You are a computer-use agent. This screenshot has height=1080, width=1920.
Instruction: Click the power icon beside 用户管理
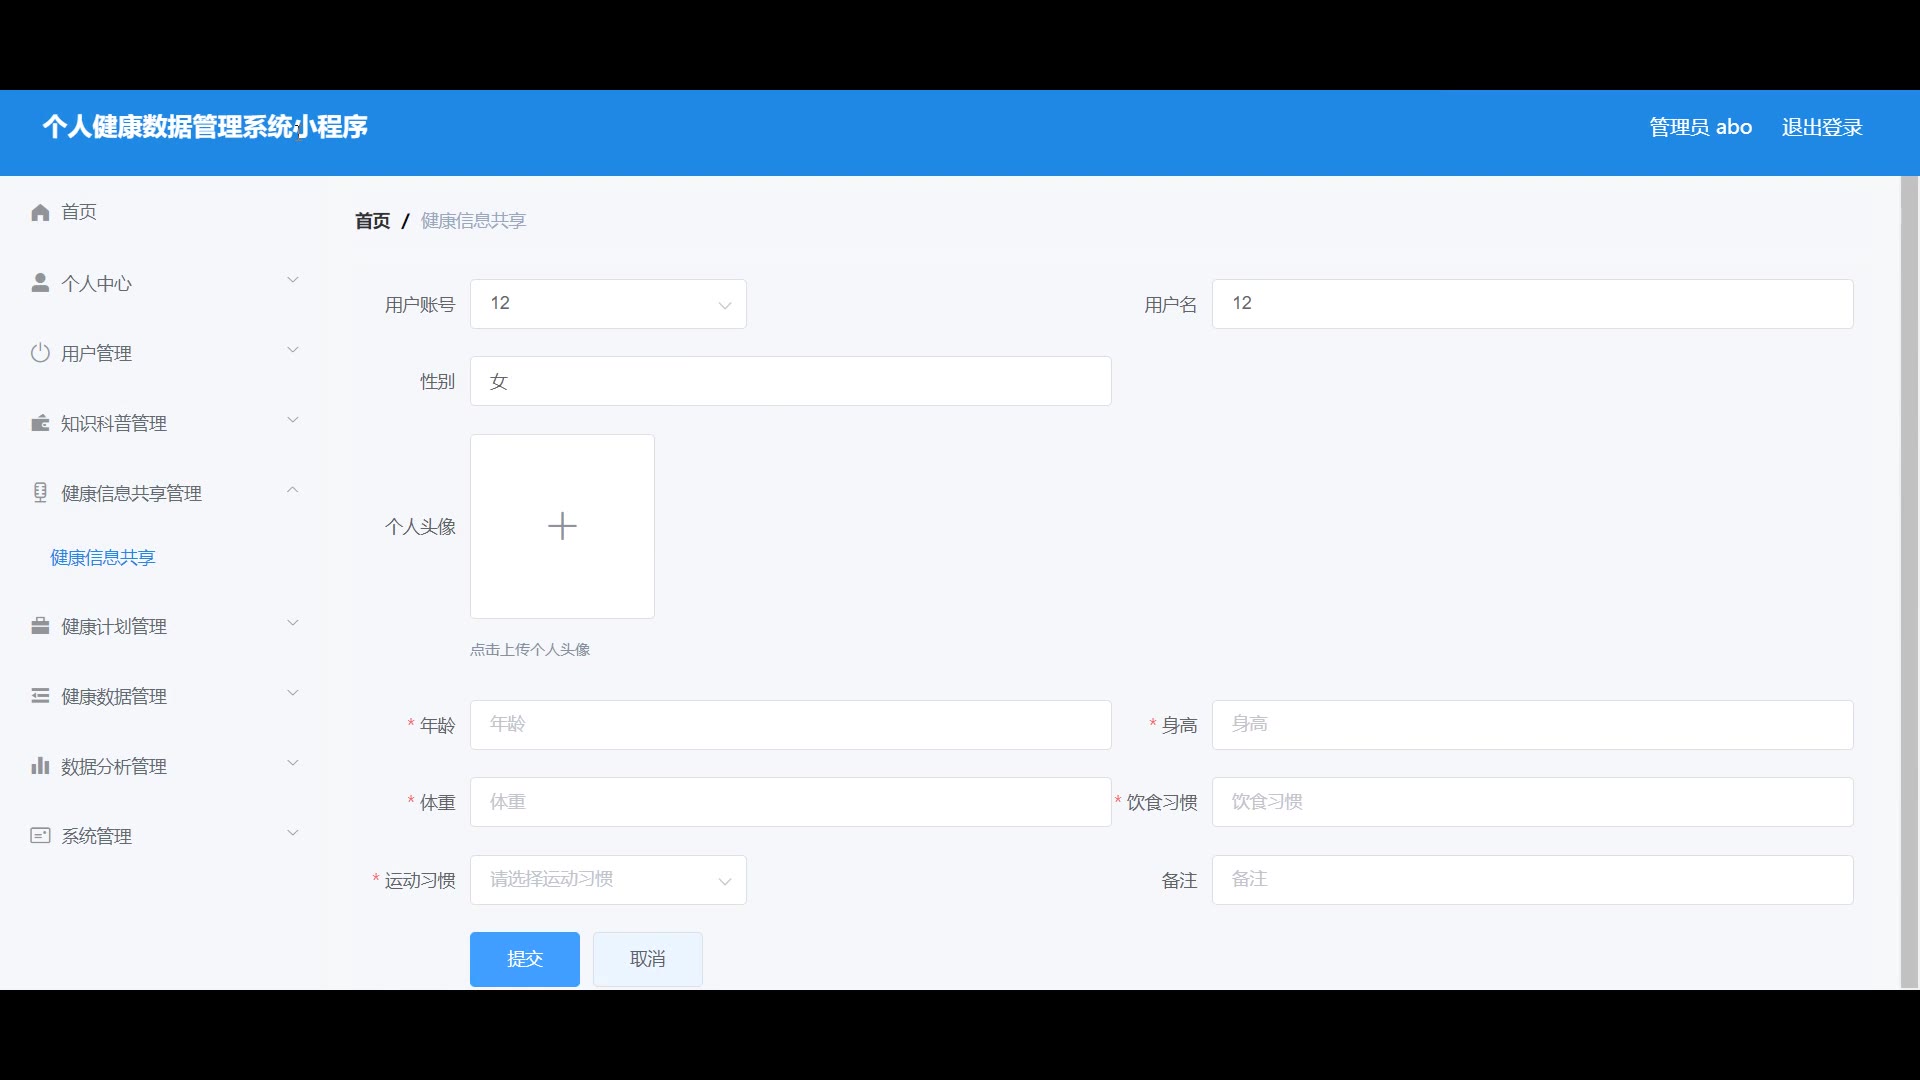point(40,353)
